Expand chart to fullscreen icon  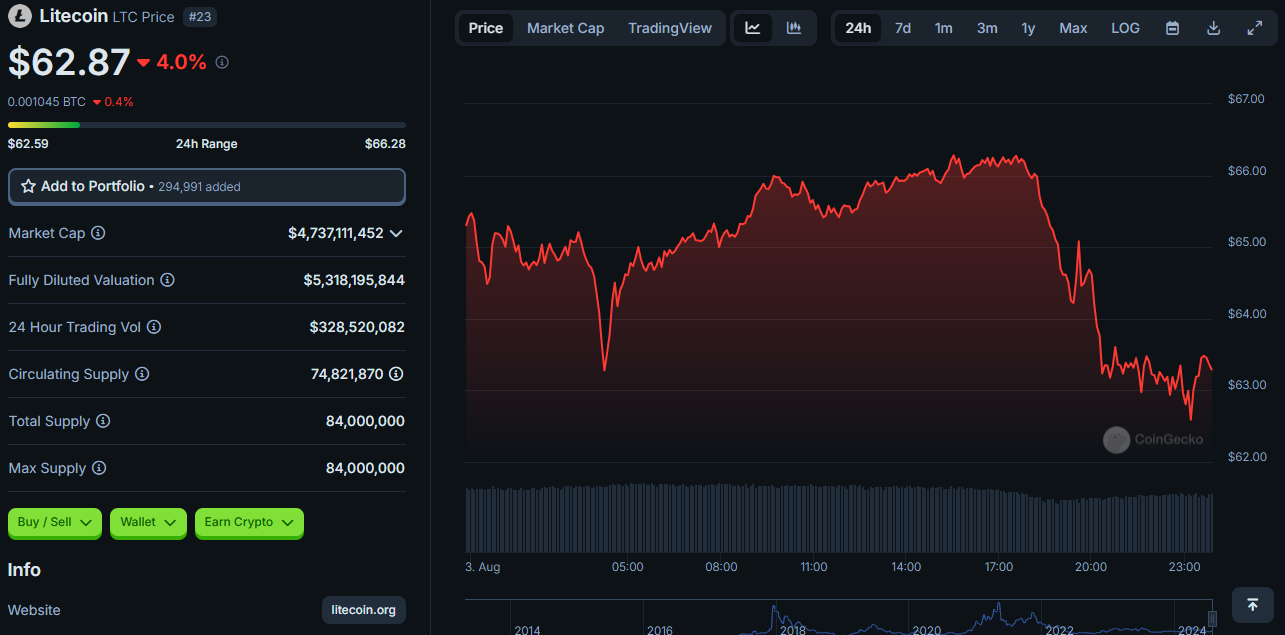coord(1255,28)
